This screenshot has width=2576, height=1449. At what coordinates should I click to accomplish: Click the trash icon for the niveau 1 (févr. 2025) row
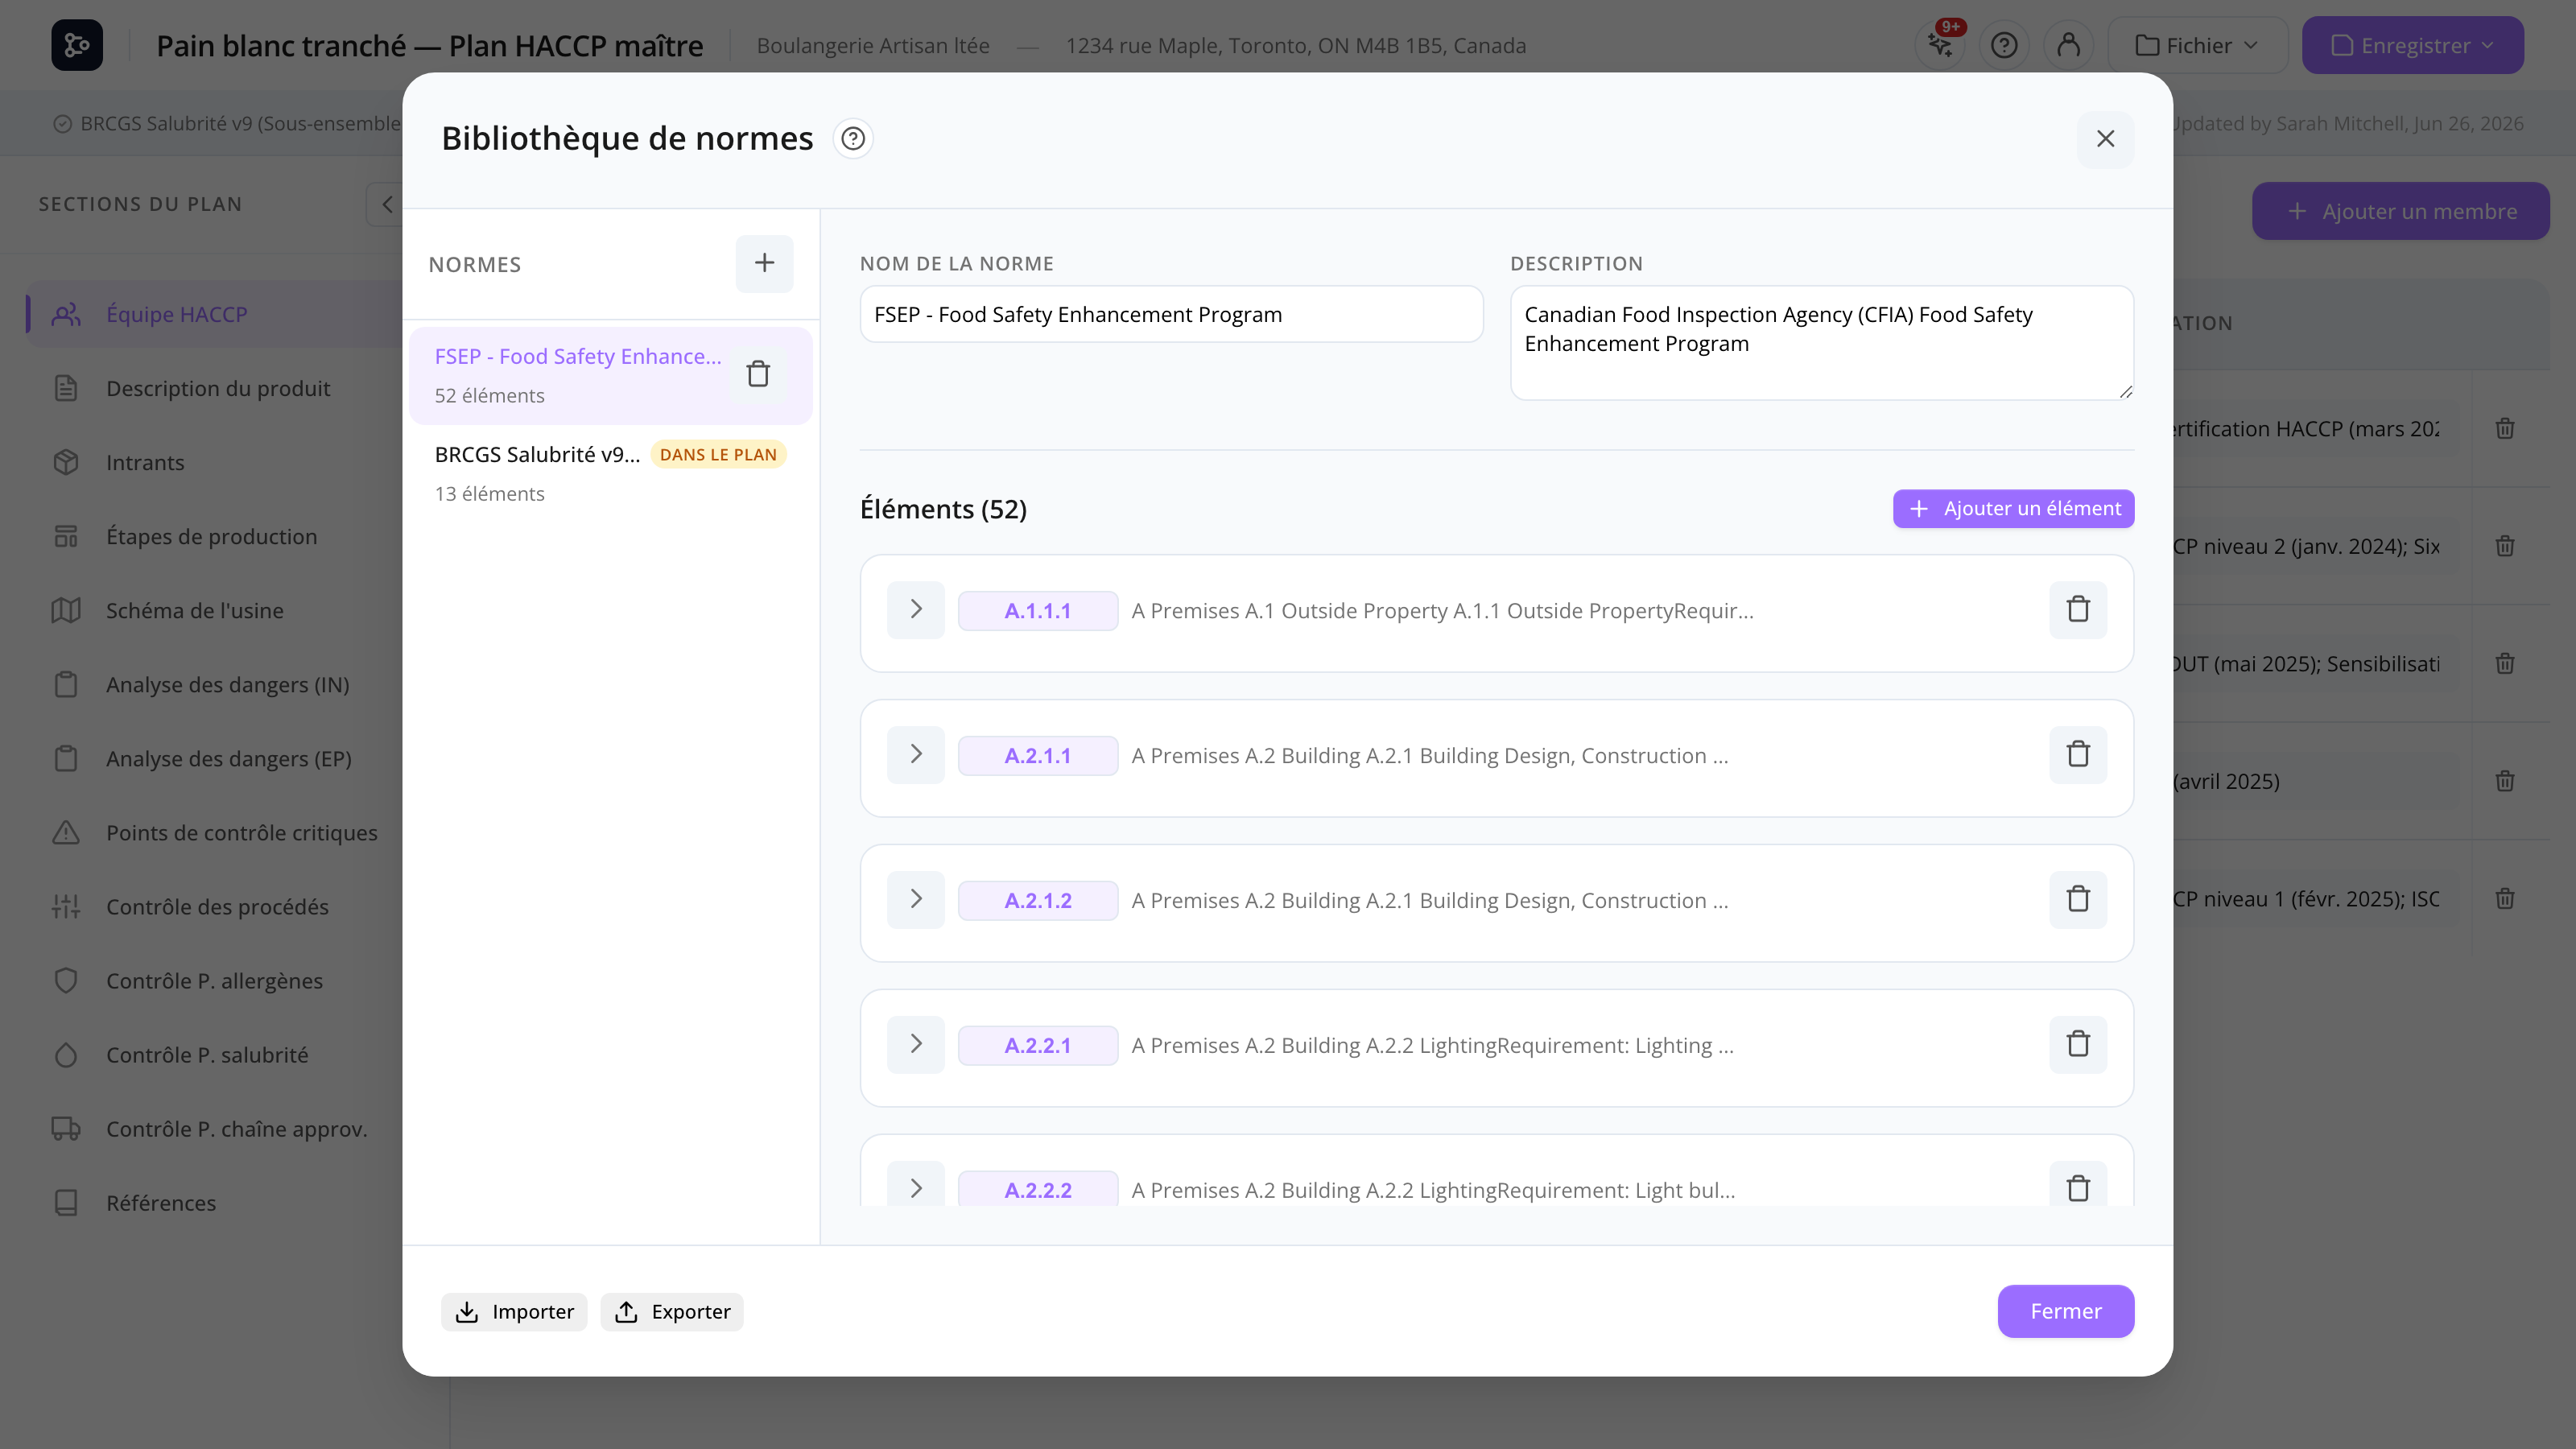tap(2504, 898)
